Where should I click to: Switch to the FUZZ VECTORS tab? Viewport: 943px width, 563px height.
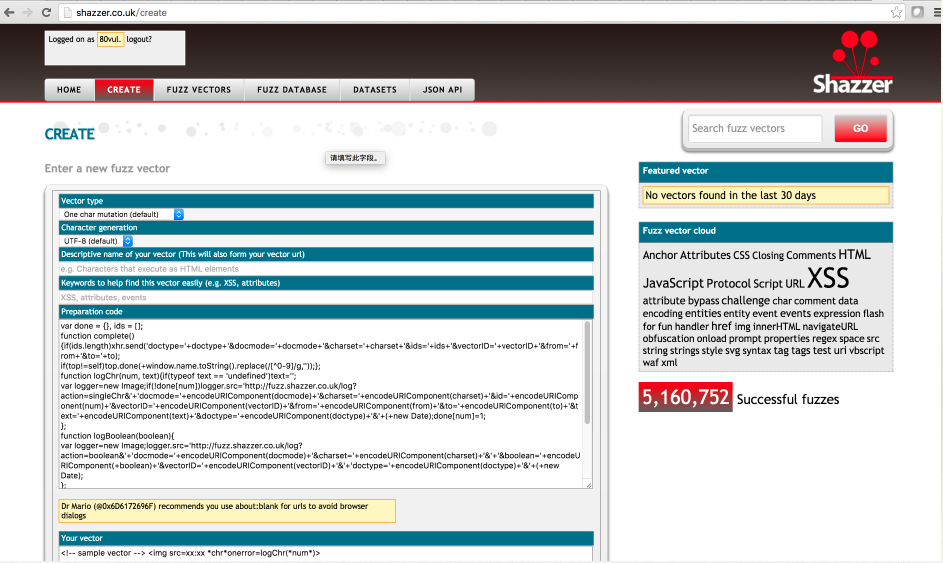click(198, 90)
